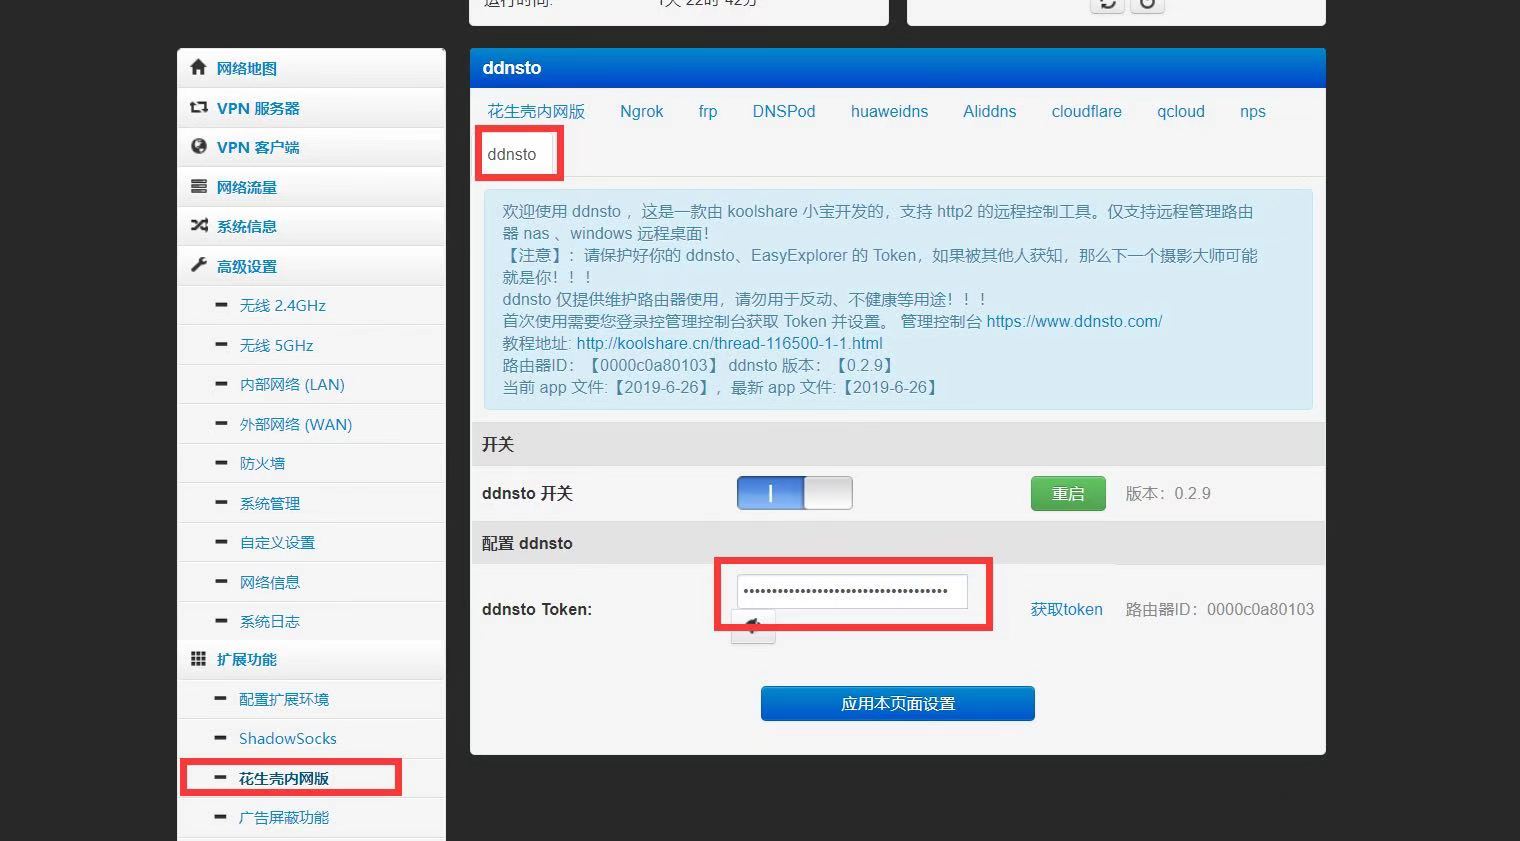Focus the ddnsto Token password field
Viewport: 1520px width, 841px height.
point(851,591)
